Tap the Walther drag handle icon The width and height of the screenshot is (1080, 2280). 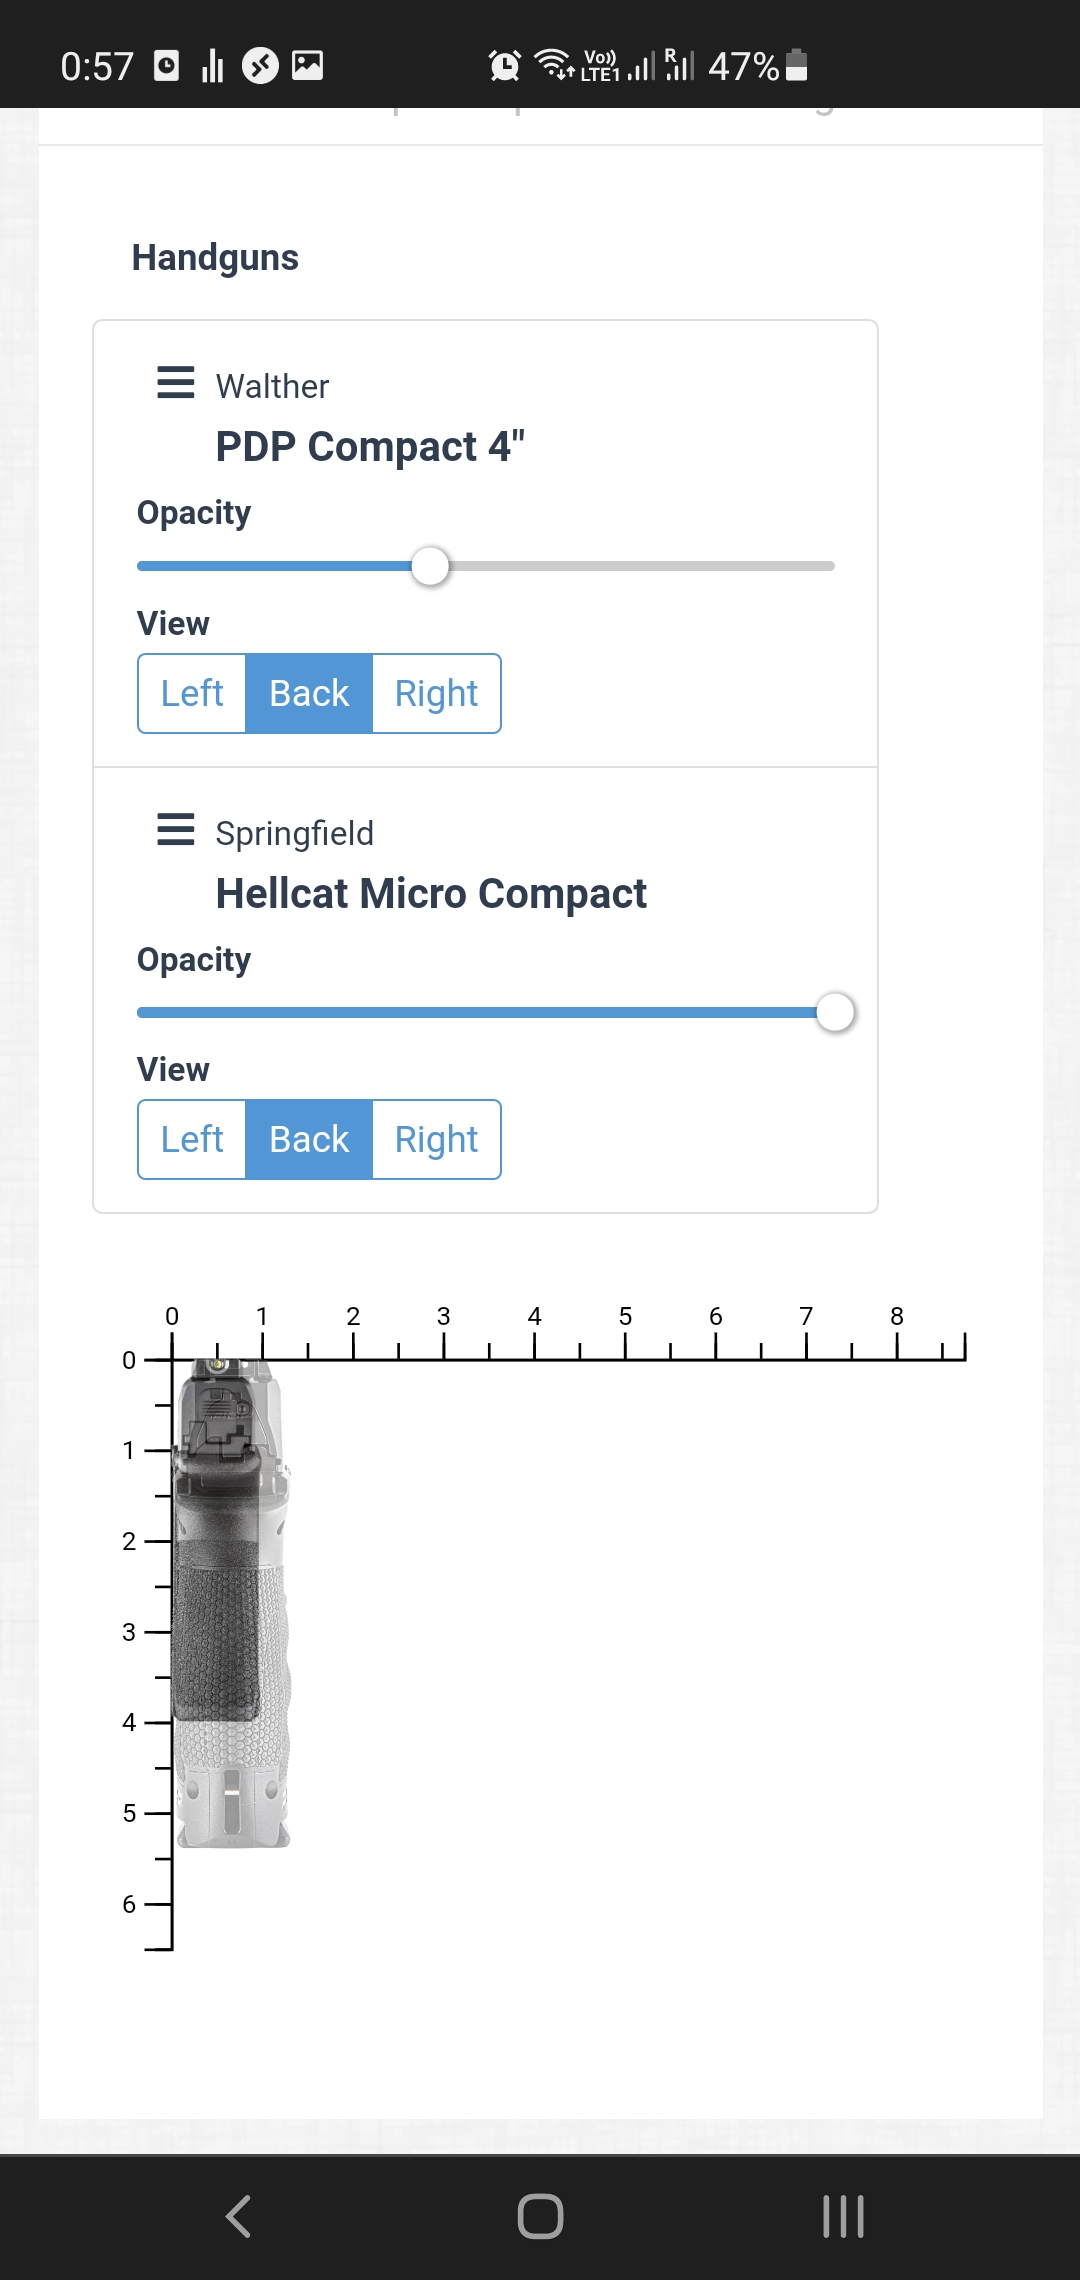click(x=176, y=382)
